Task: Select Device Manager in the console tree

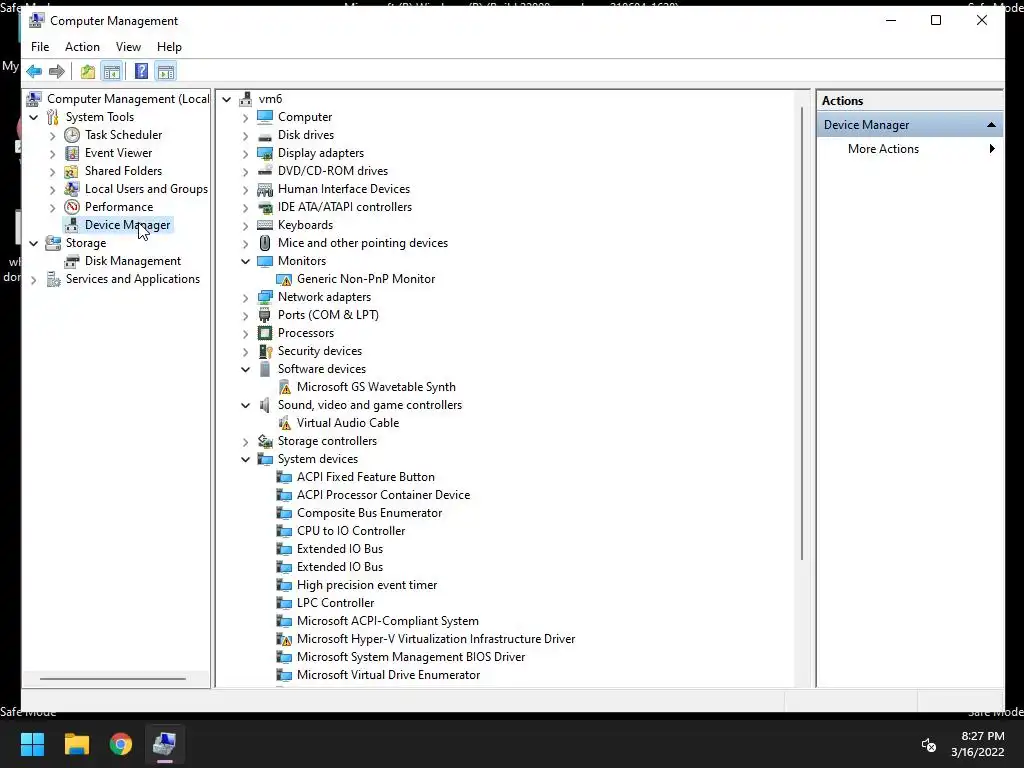Action: point(127,225)
